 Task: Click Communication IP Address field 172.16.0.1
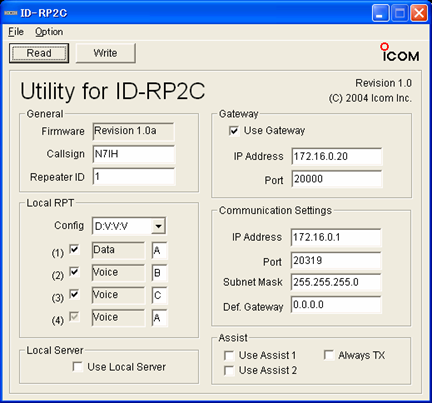(x=336, y=237)
